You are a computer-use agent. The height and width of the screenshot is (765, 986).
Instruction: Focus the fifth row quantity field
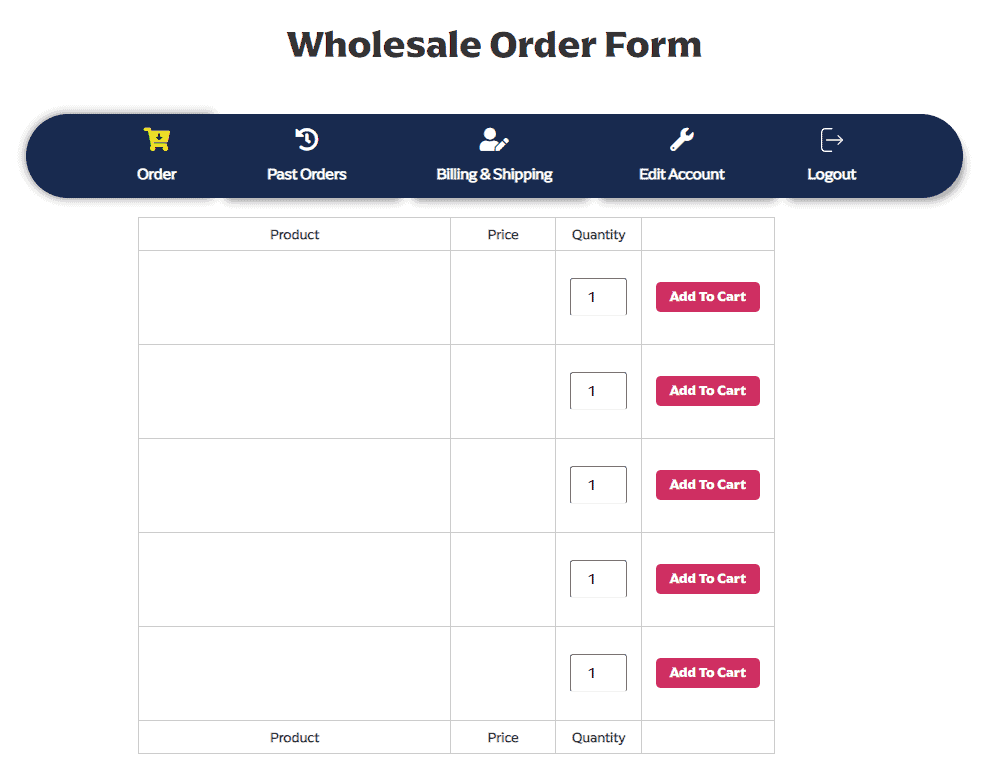point(598,673)
